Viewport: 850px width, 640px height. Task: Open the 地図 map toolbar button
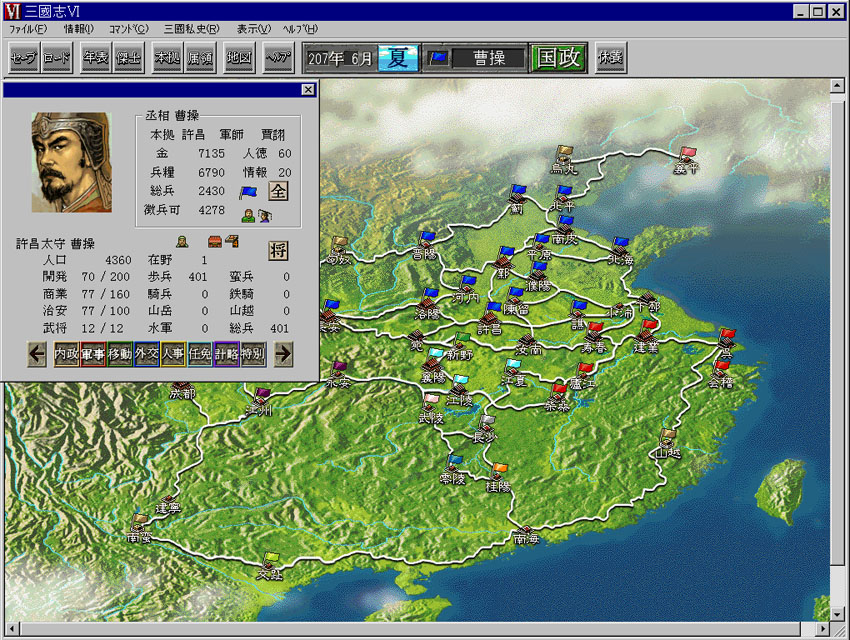pyautogui.click(x=239, y=58)
